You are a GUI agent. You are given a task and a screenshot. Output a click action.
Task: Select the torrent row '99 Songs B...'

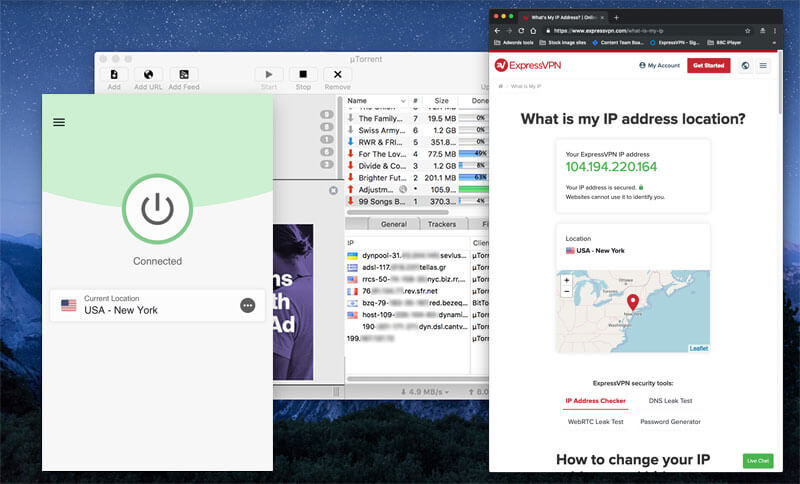pos(417,201)
